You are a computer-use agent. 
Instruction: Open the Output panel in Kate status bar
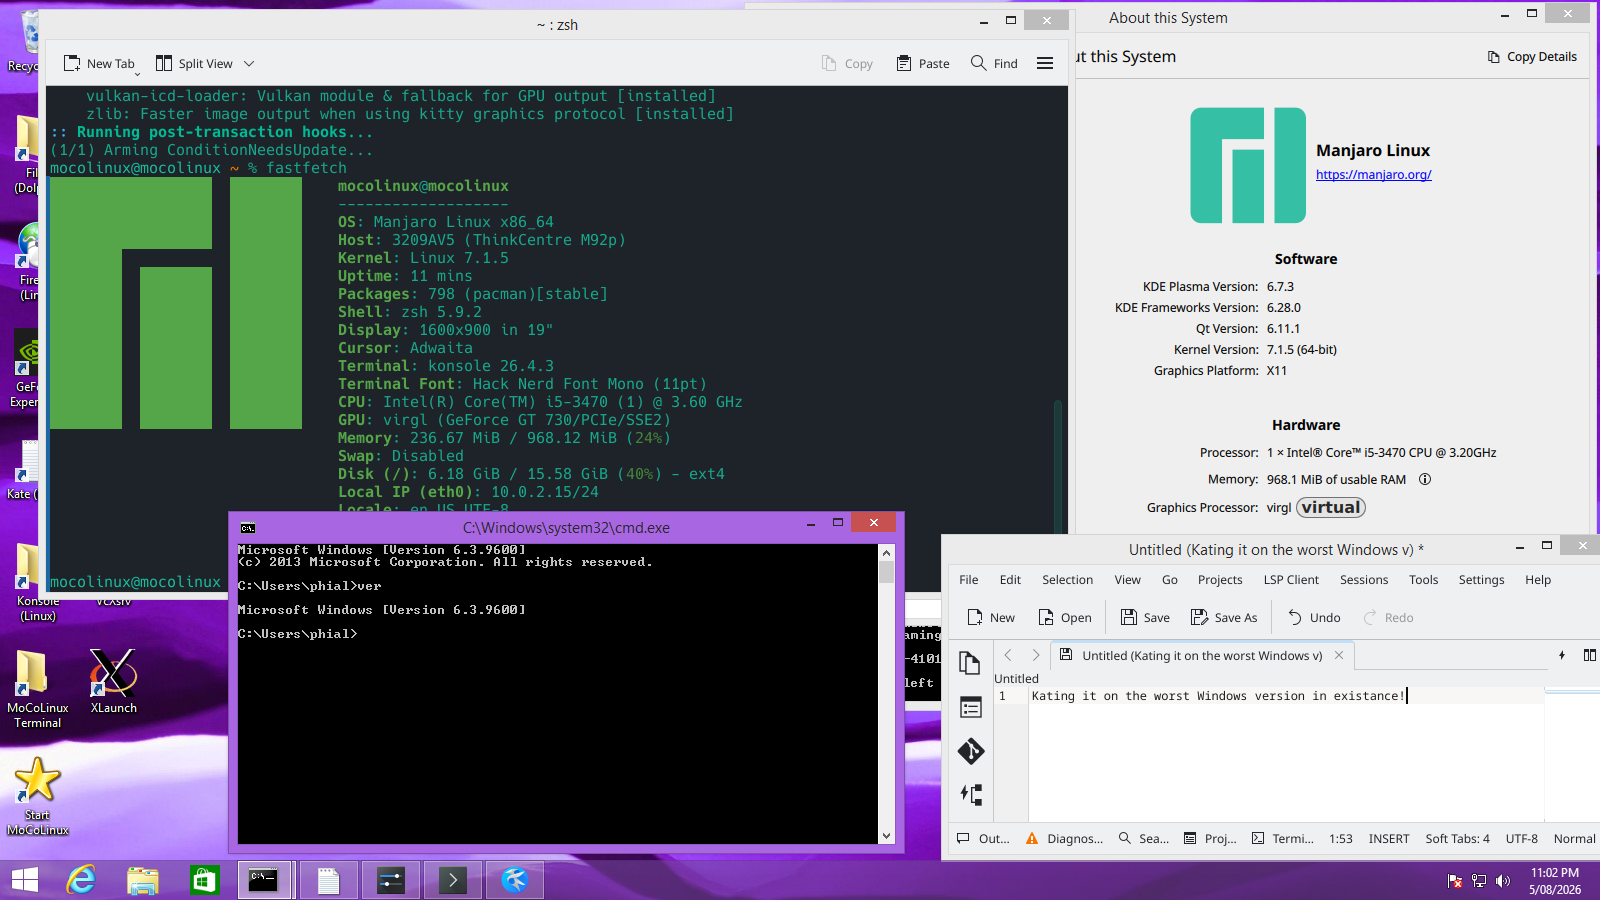[983, 839]
